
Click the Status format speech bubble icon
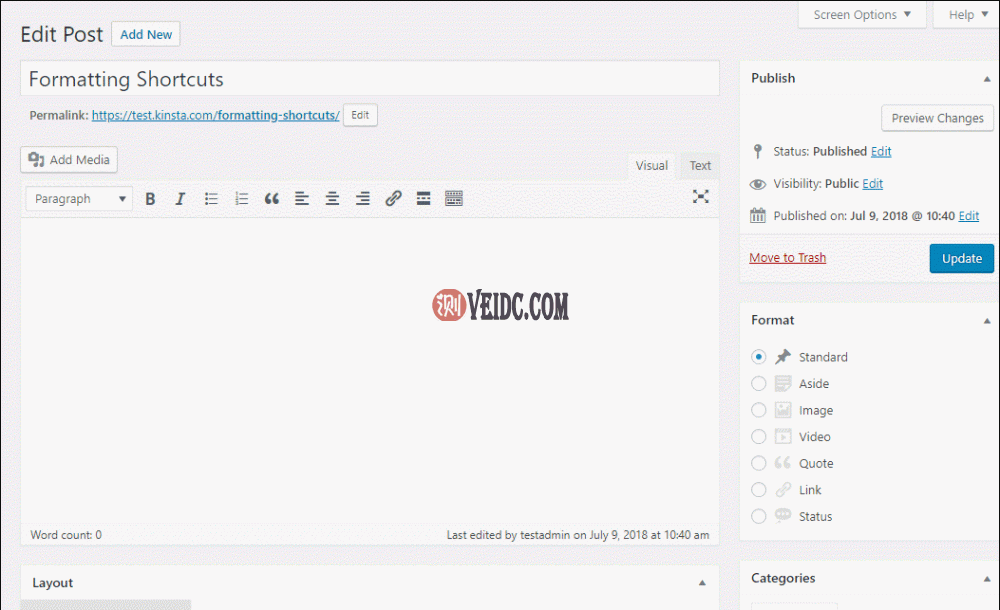pyautogui.click(x=783, y=516)
